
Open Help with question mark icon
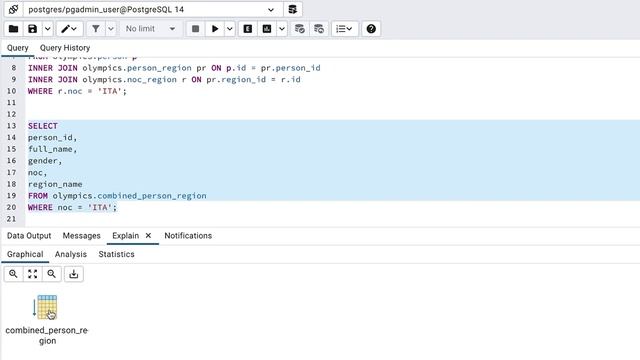(371, 29)
